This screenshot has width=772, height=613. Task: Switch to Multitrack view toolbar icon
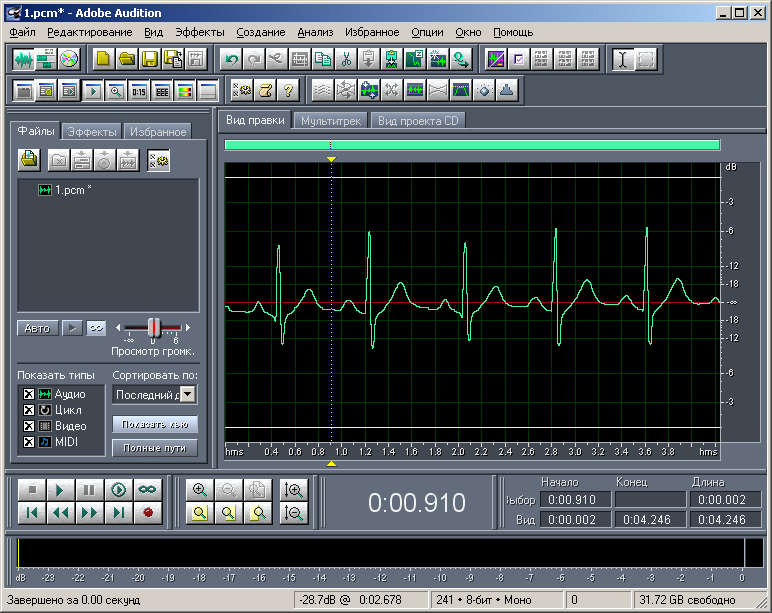[x=45, y=59]
